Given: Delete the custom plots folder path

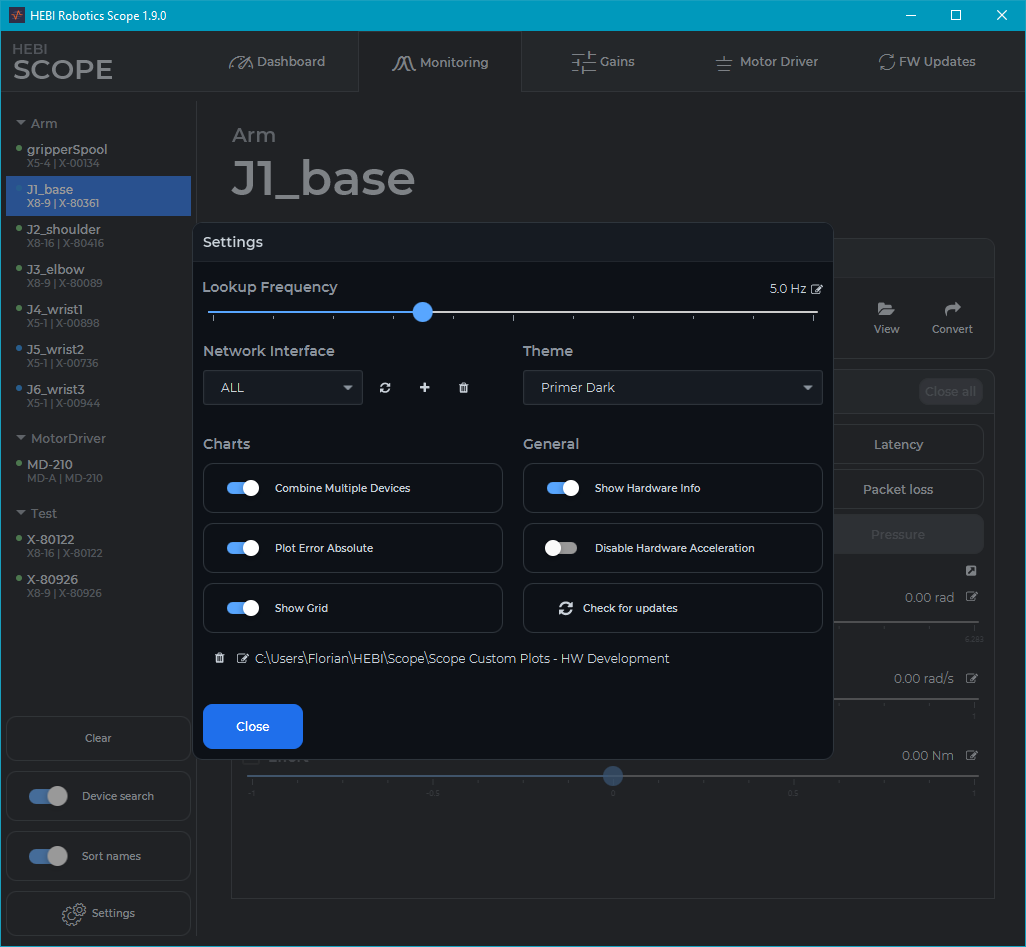Looking at the screenshot, I should (x=220, y=658).
